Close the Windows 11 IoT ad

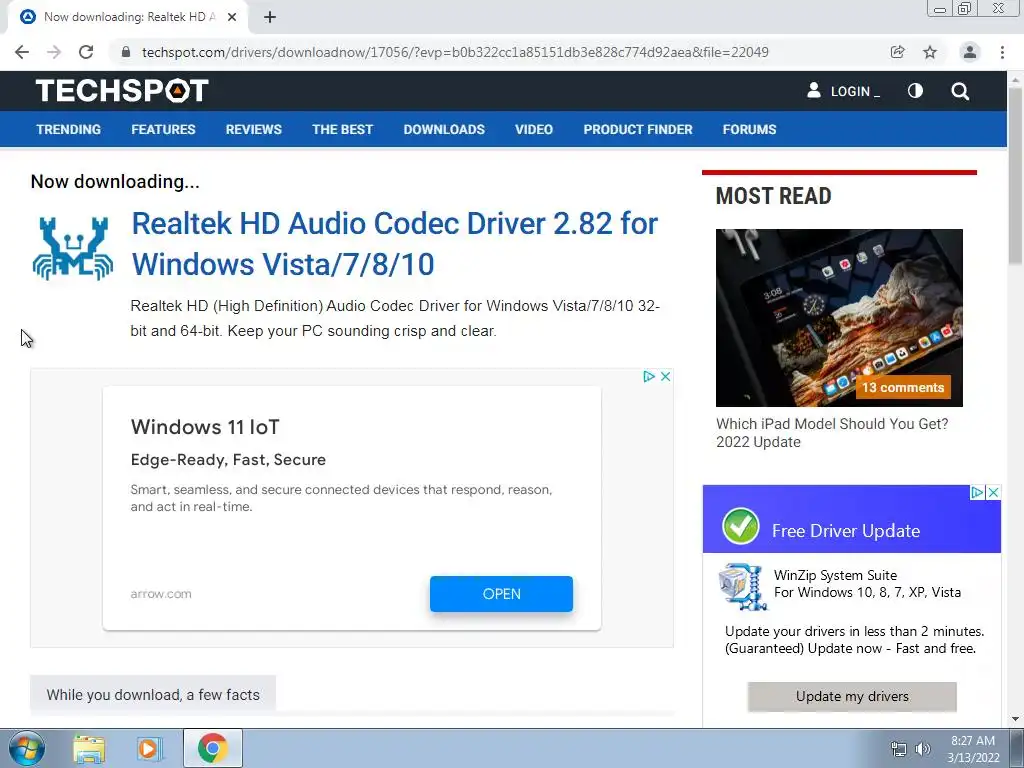point(665,377)
